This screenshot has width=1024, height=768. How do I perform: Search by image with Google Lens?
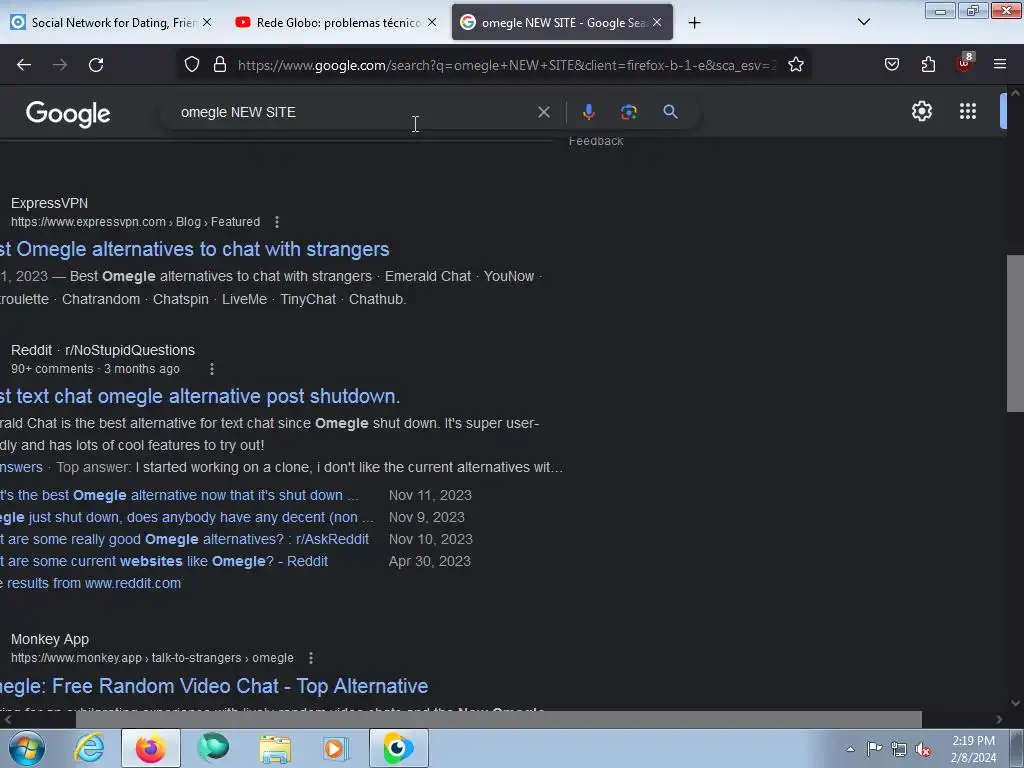click(x=628, y=112)
